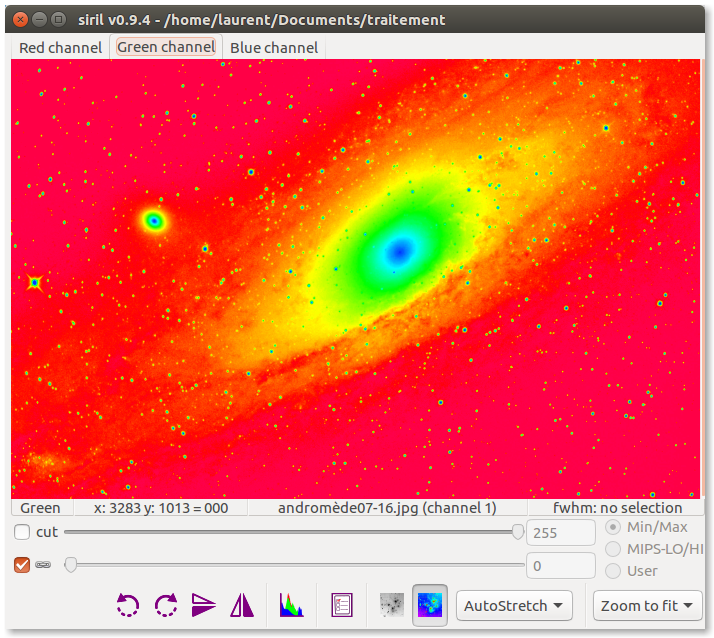Rotate image counter-clockwise
Screen dimensions: 714x638
[128, 605]
